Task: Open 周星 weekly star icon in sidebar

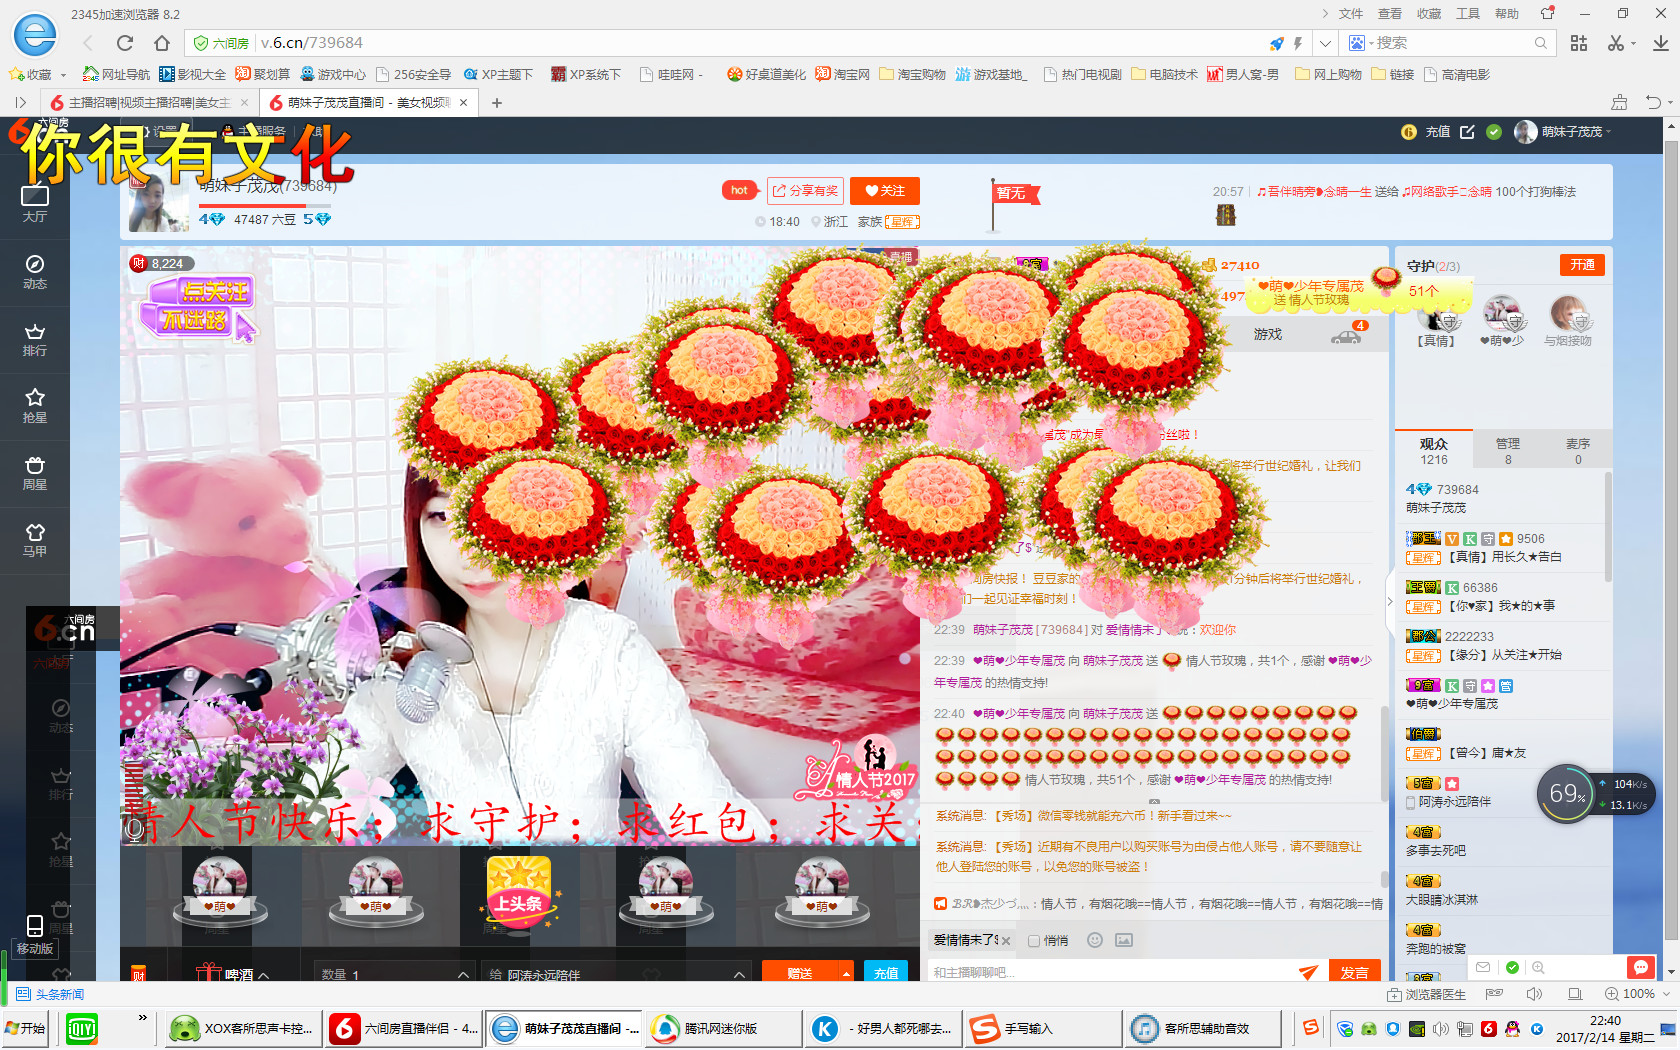Action: pos(35,473)
